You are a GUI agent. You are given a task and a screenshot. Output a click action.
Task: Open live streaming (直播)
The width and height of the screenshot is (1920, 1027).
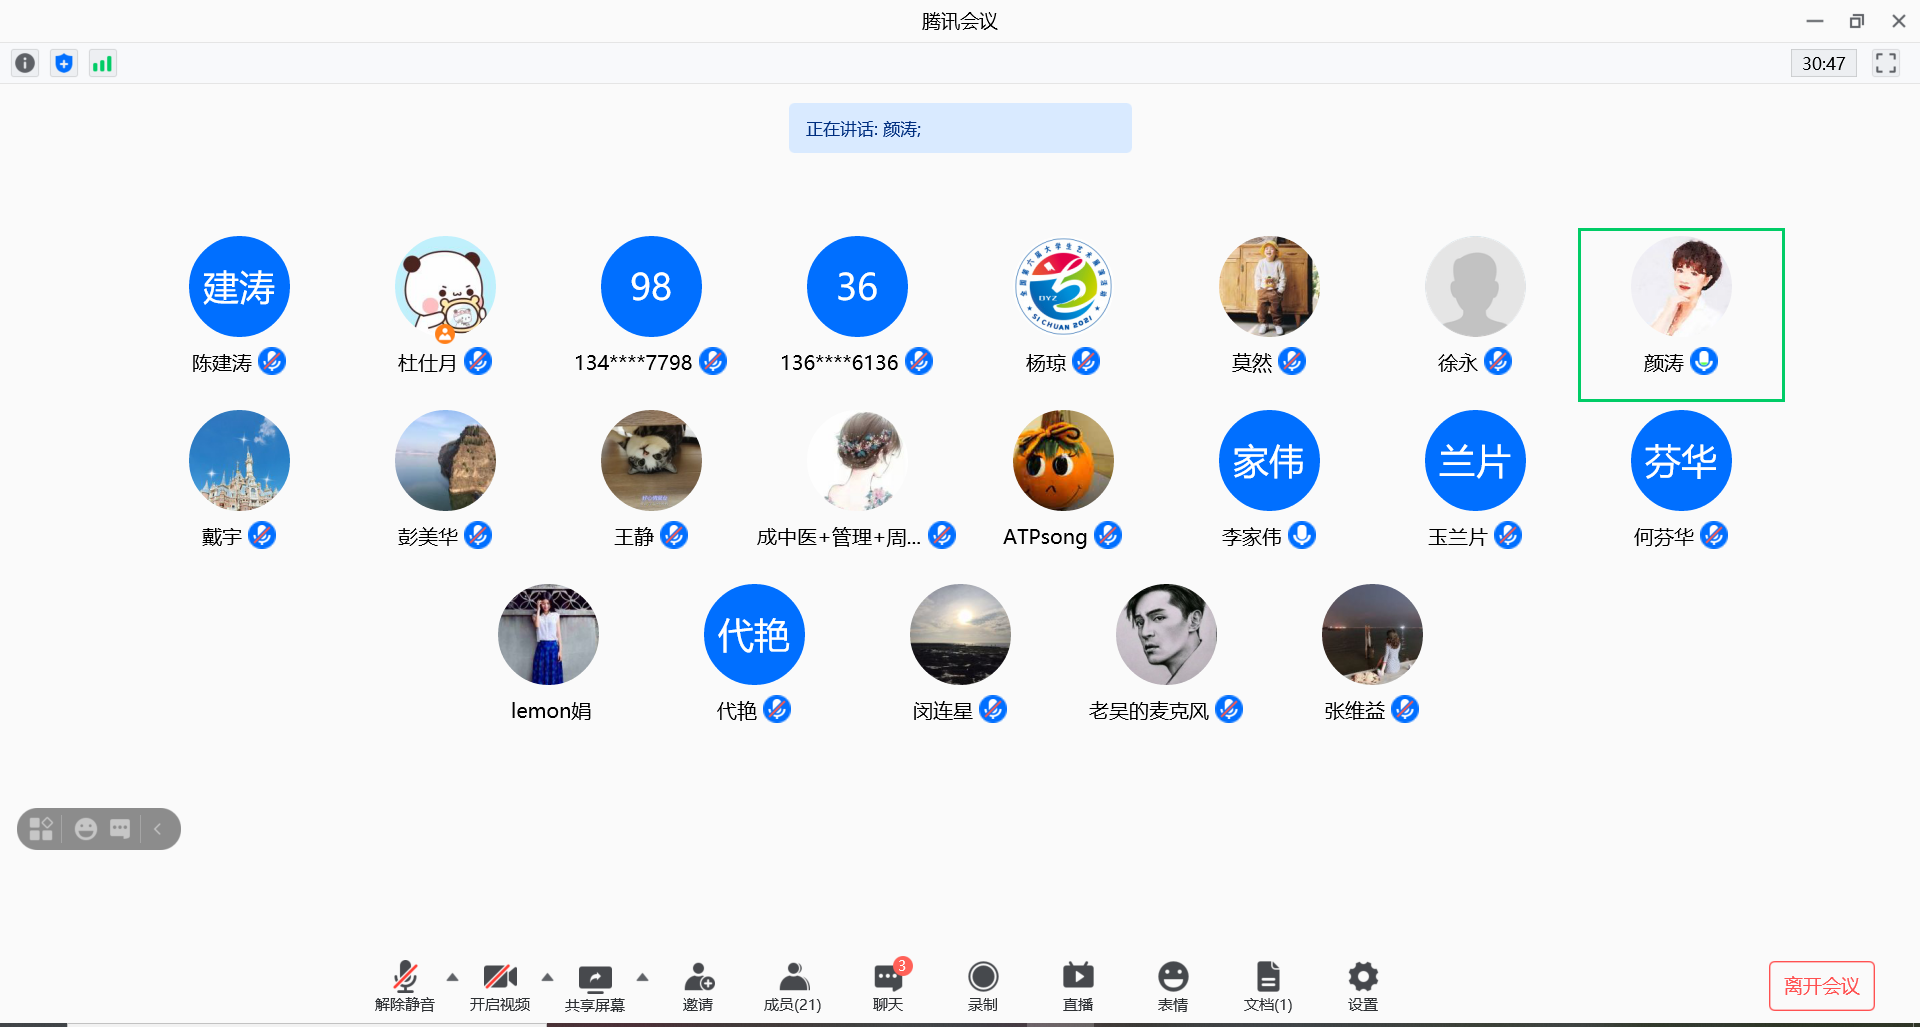pos(1078,986)
